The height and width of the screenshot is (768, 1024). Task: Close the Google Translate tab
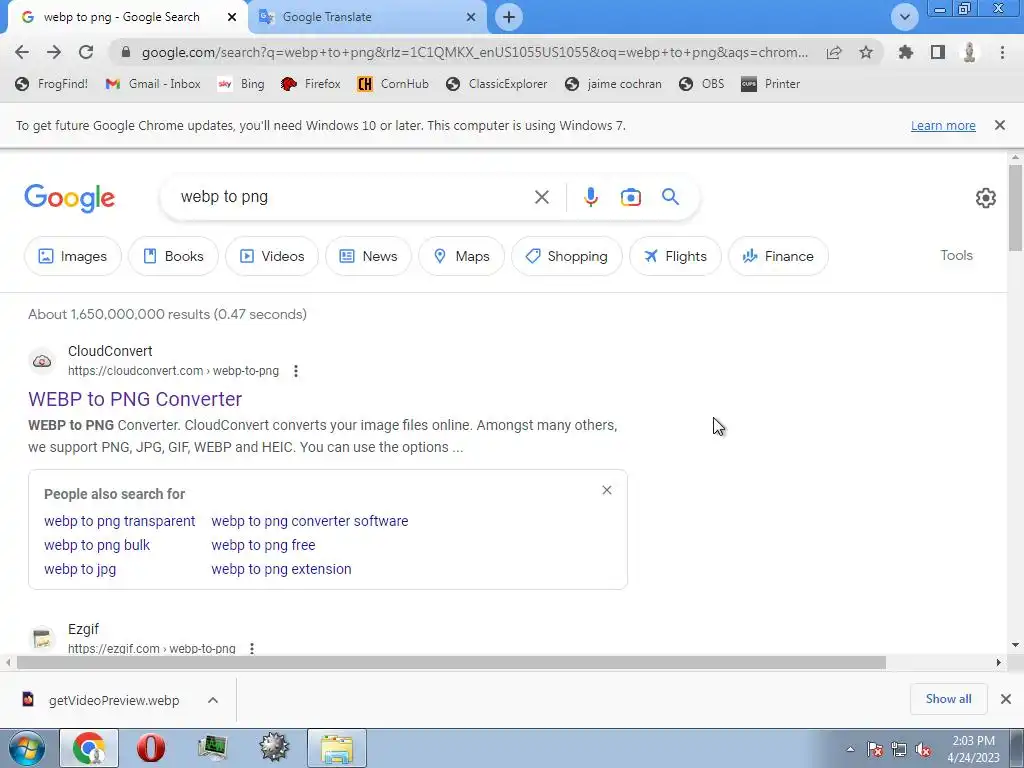(471, 17)
